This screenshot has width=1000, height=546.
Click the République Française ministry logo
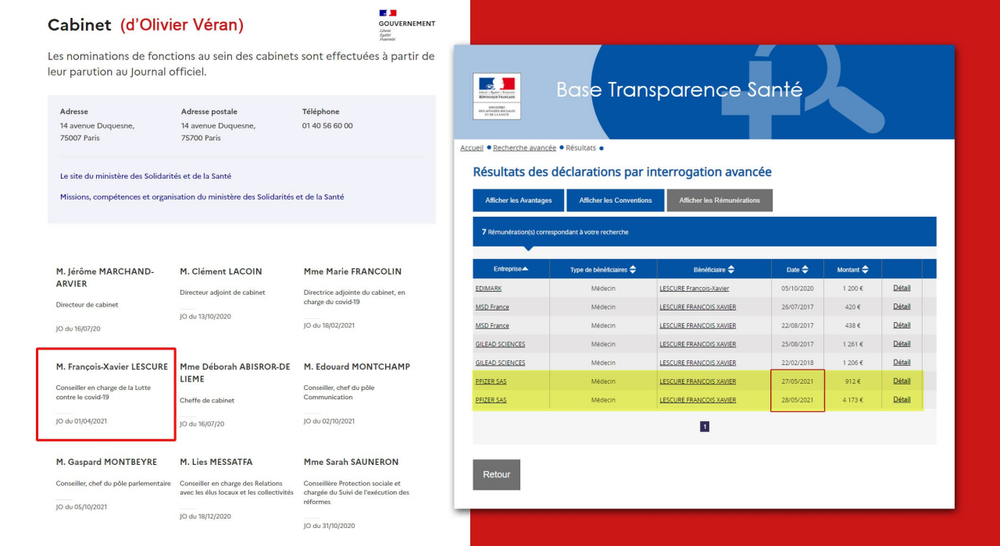496,96
